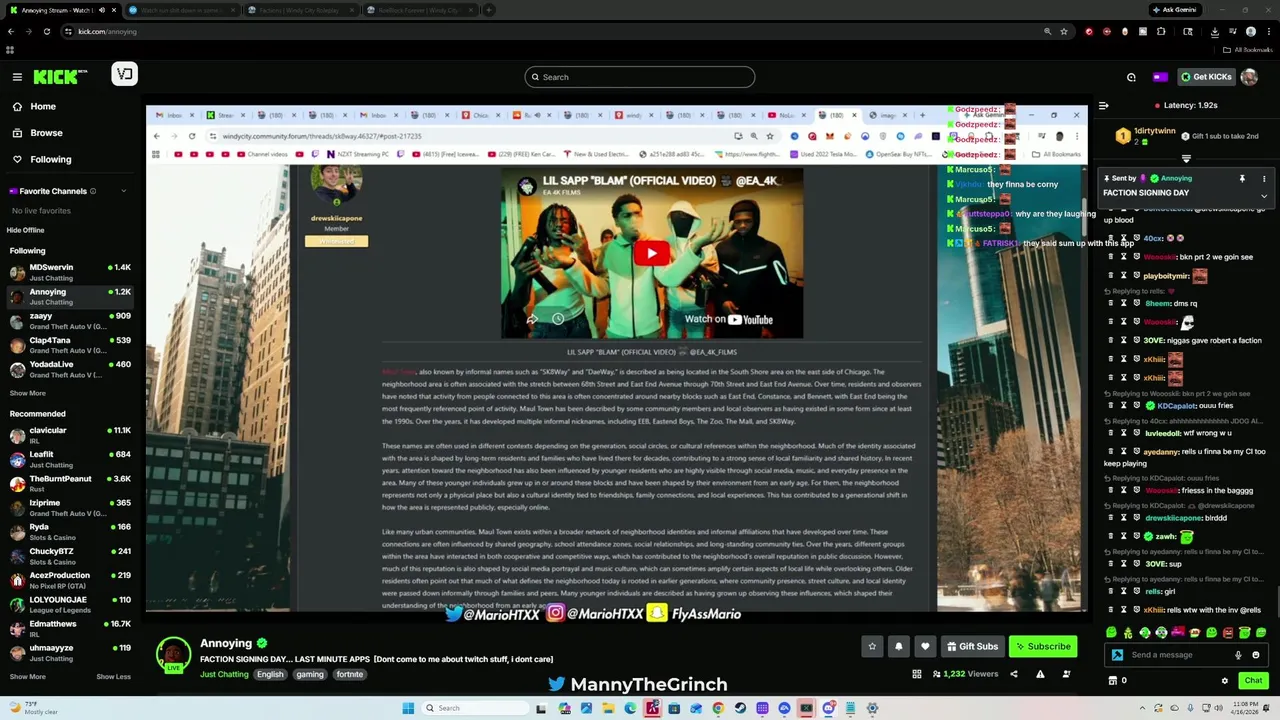Image resolution: width=1280 pixels, height=720 pixels.
Task: Open YodadaLive channel in sidebar
Action: coord(70,369)
